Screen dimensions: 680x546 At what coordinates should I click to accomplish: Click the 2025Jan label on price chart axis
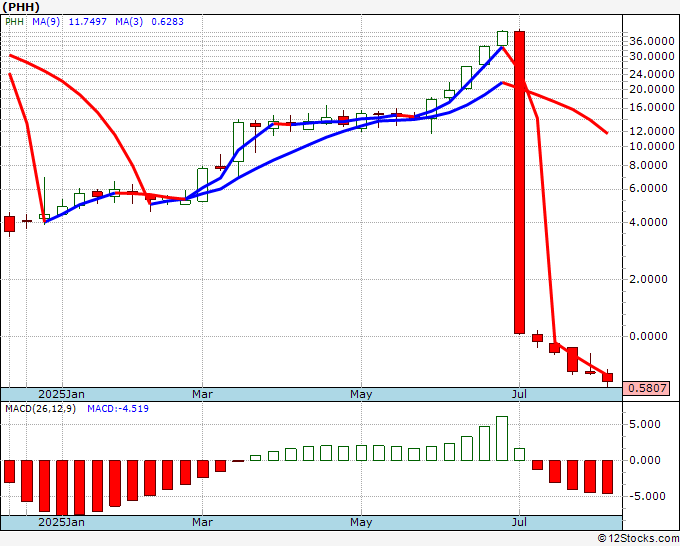62,394
